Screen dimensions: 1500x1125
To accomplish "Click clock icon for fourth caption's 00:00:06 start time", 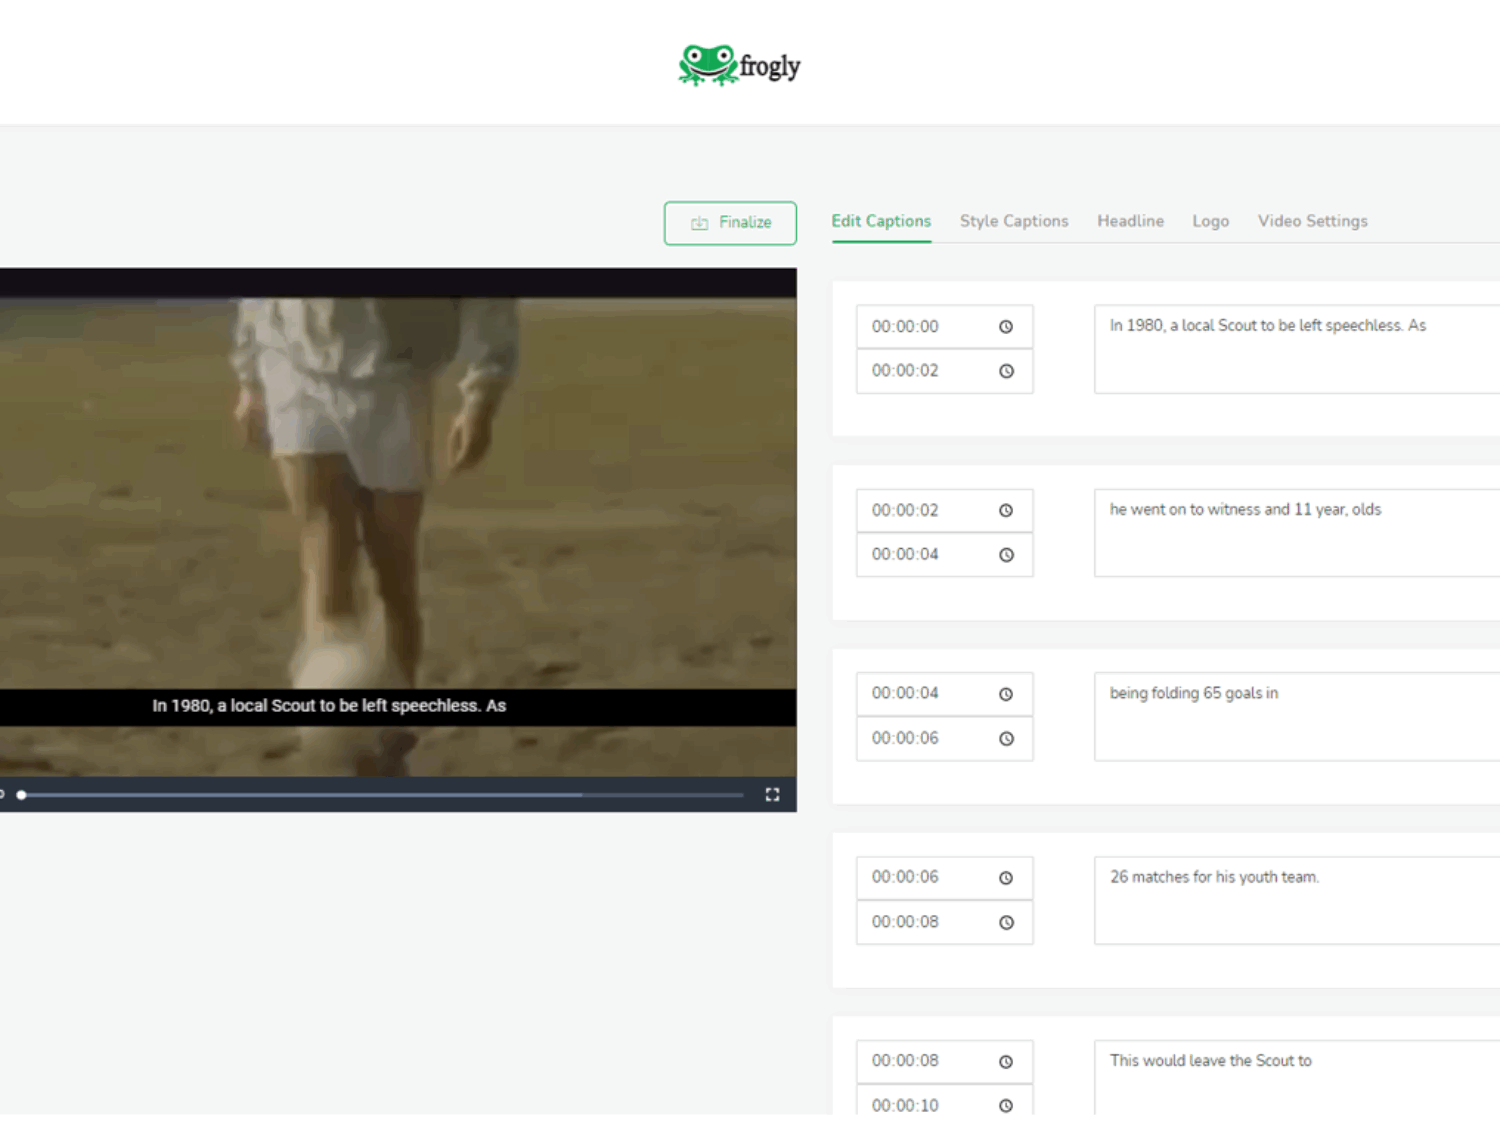I will tap(1006, 878).
